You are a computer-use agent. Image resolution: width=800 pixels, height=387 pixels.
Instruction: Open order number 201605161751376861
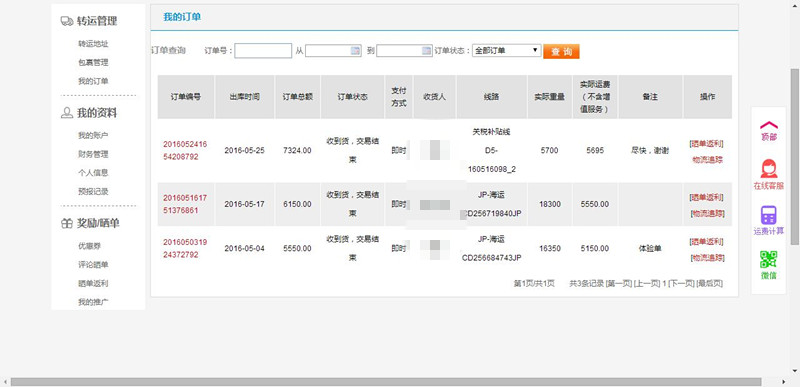click(x=185, y=204)
